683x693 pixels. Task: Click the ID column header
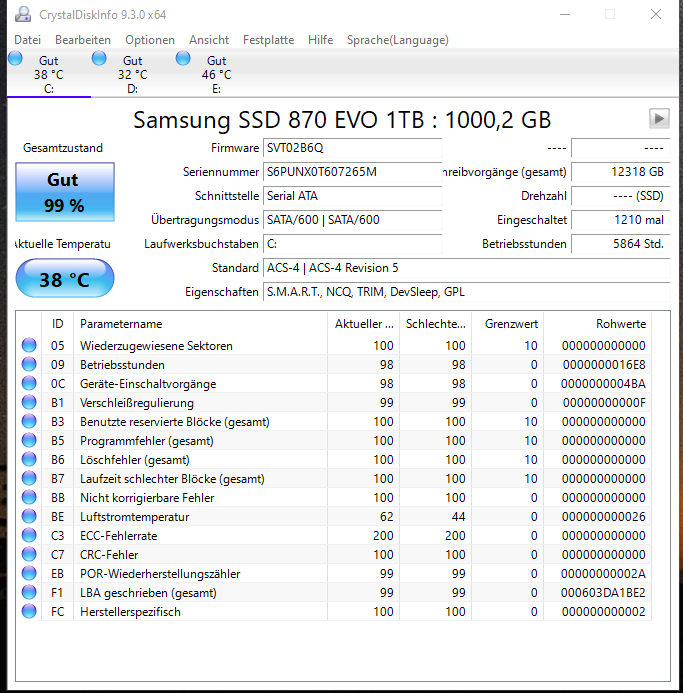coord(57,324)
